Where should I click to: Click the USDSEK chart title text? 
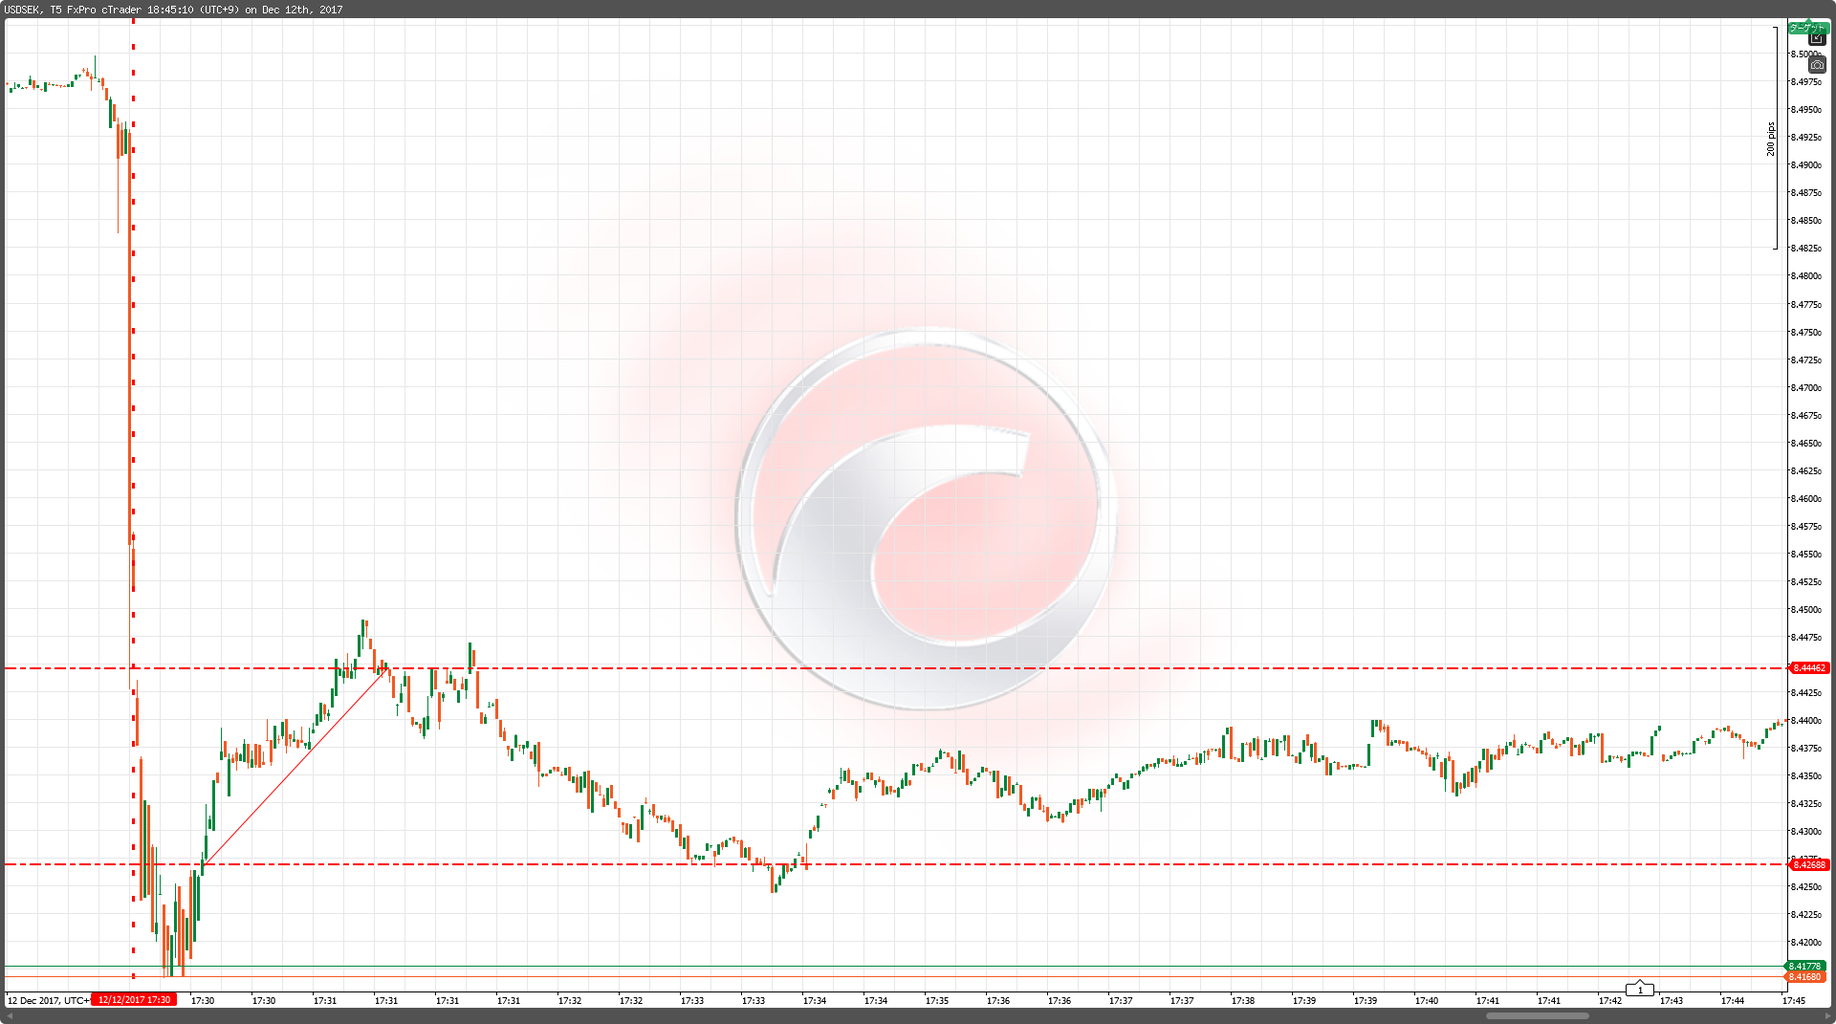173,10
